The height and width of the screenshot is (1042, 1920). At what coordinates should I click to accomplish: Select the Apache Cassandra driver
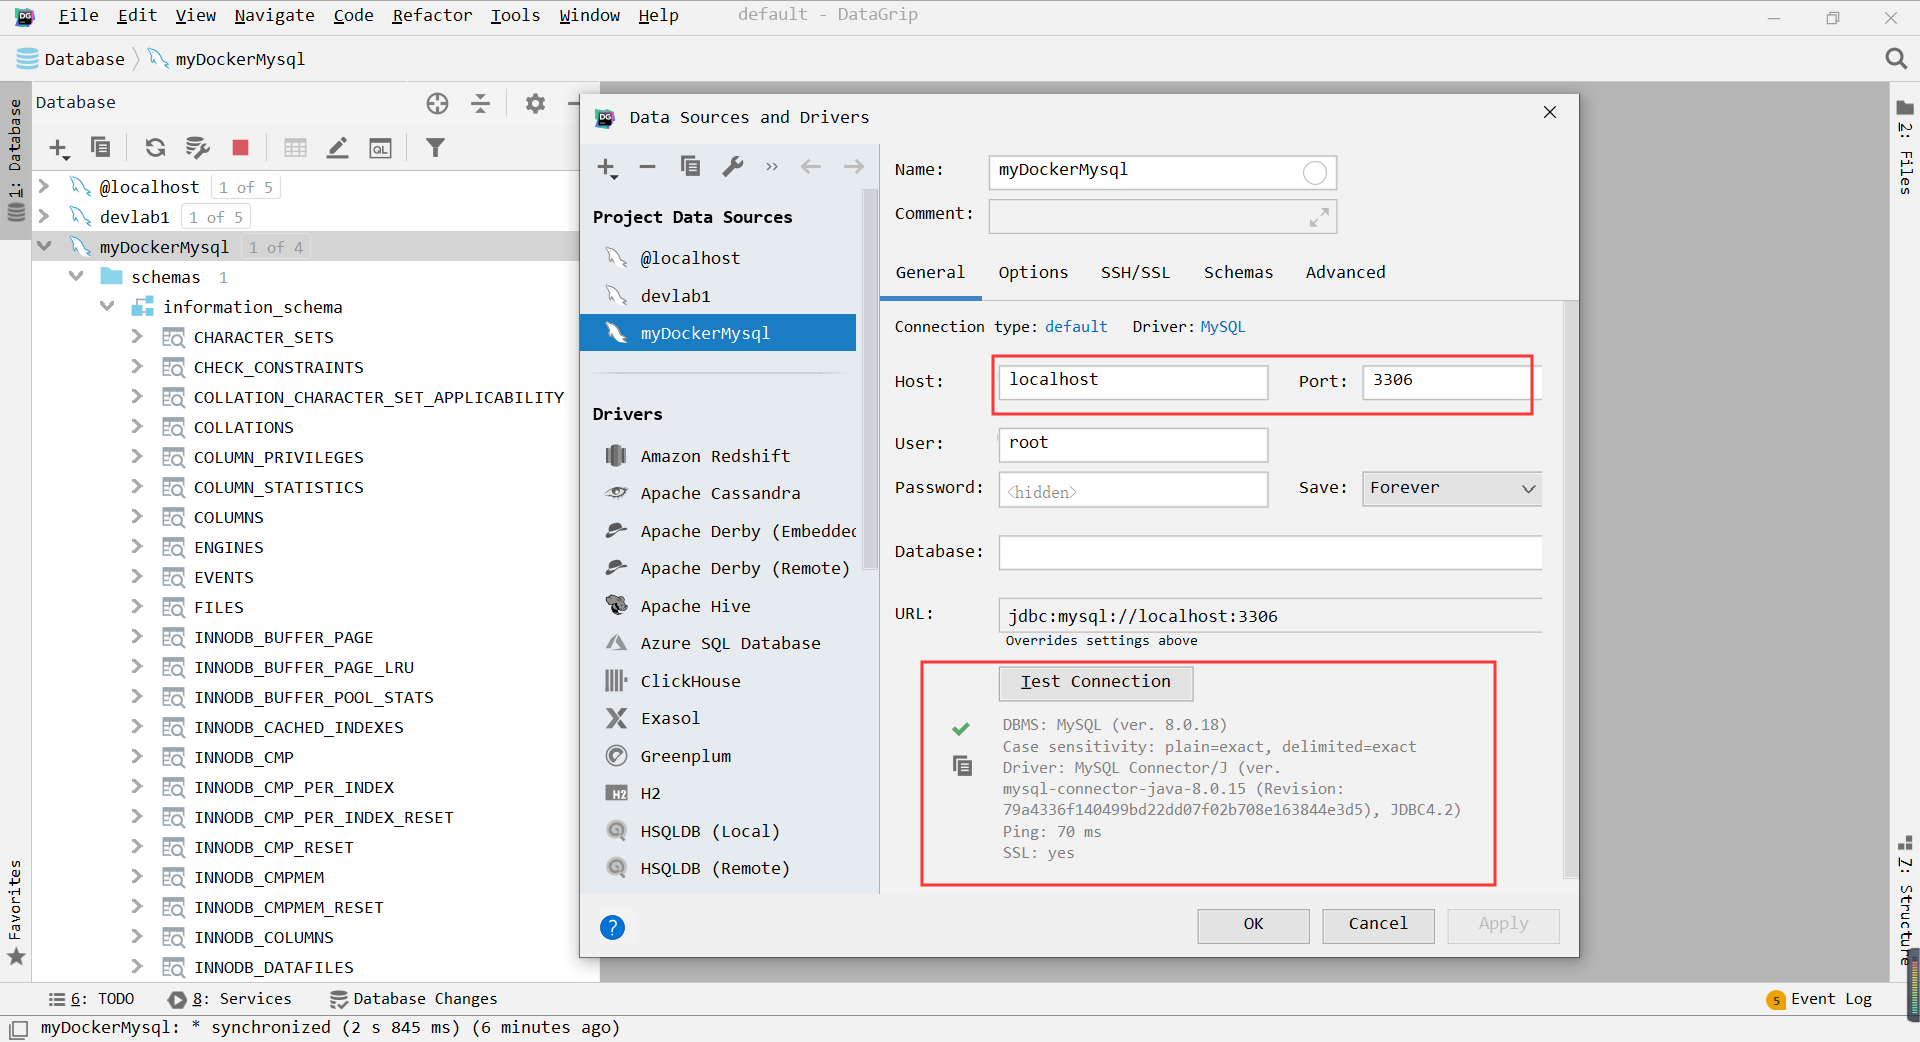click(717, 493)
